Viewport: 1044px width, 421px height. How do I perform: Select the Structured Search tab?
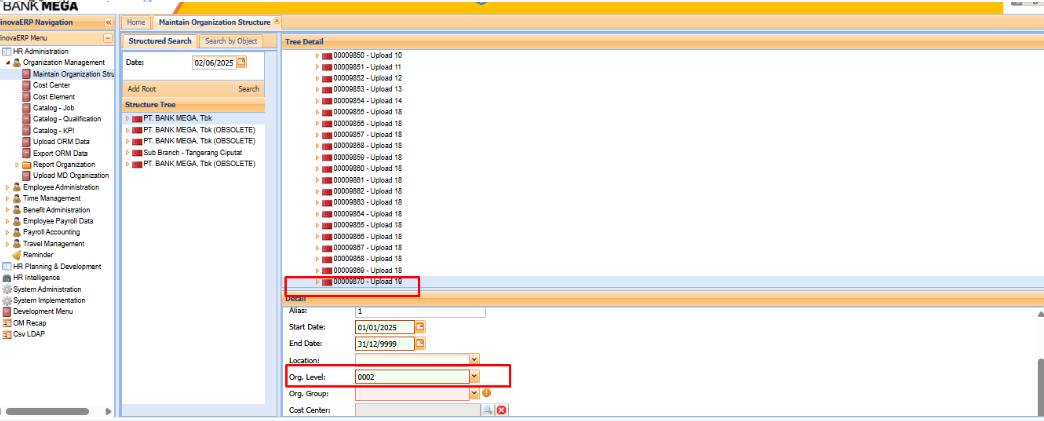click(x=160, y=41)
